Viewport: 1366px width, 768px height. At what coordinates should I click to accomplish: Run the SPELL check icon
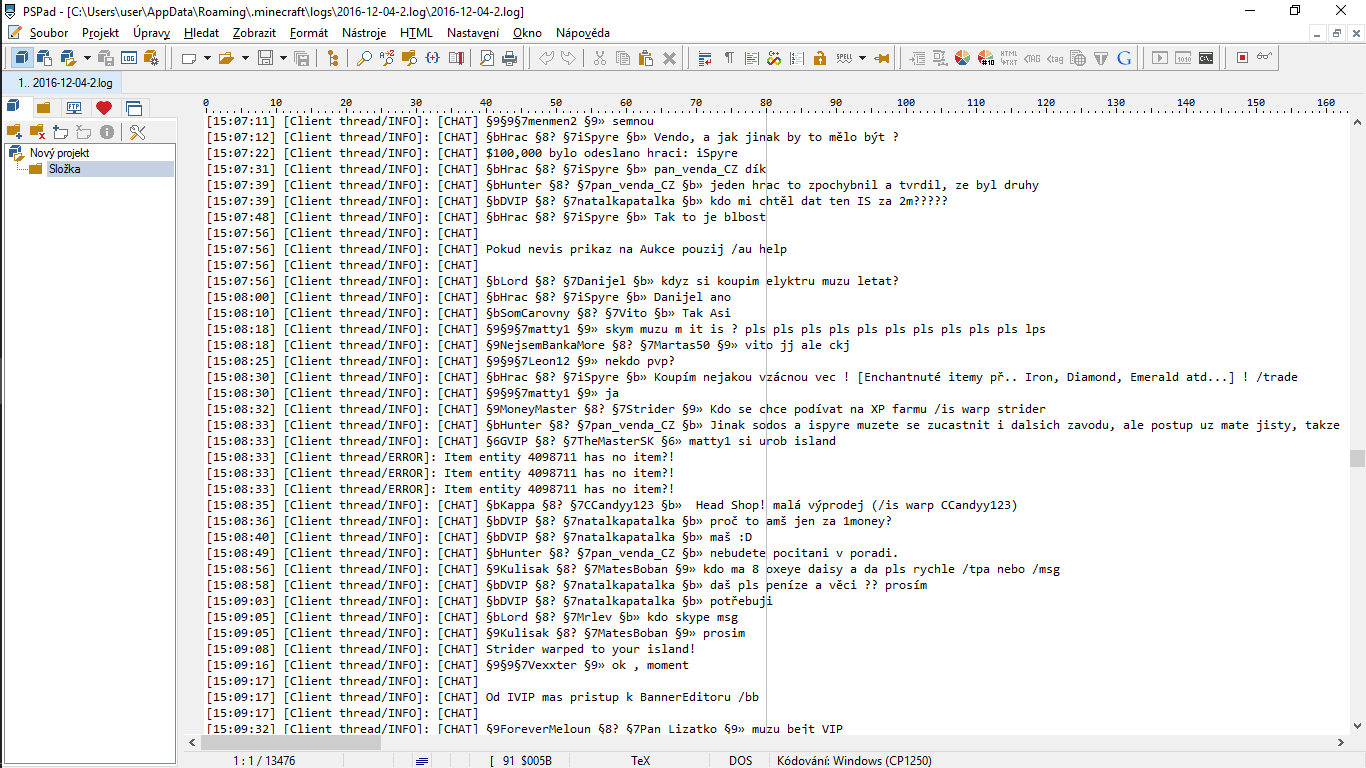[844, 58]
